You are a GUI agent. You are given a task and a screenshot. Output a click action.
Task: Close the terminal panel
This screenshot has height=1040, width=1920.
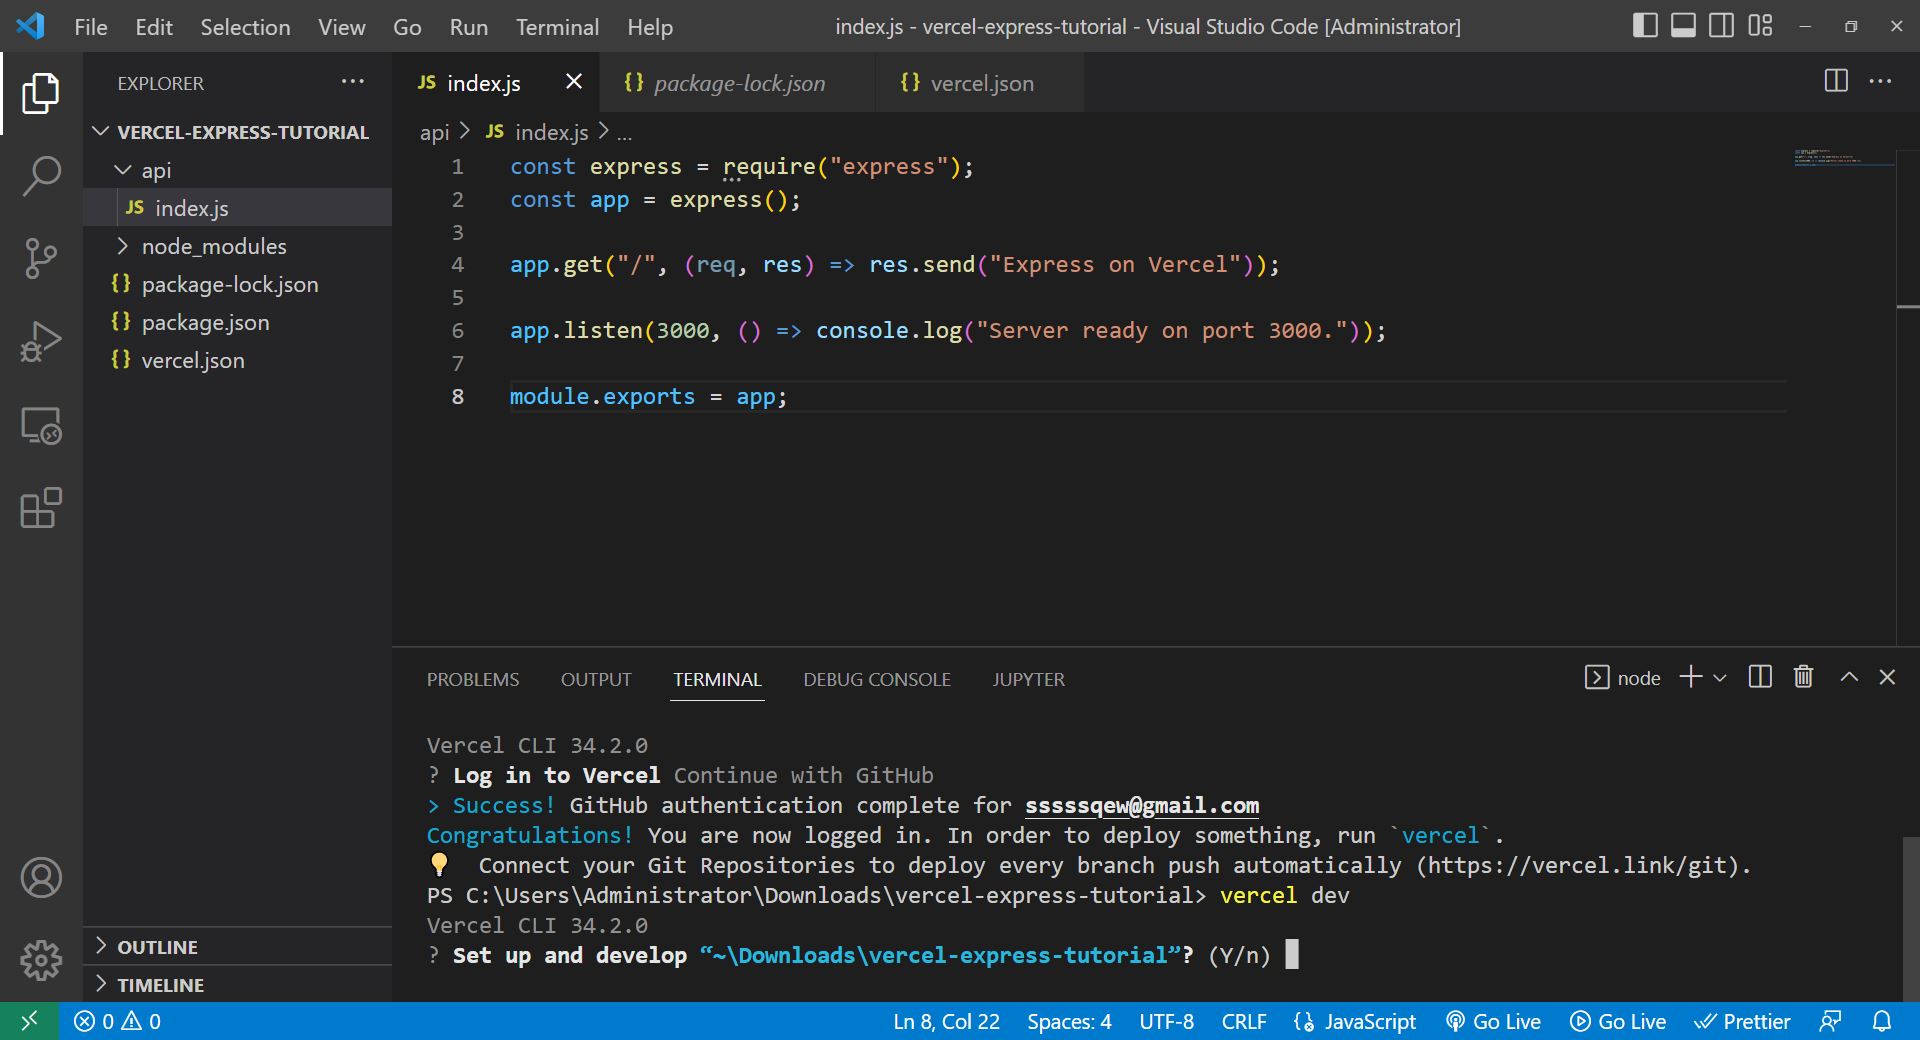(x=1887, y=677)
